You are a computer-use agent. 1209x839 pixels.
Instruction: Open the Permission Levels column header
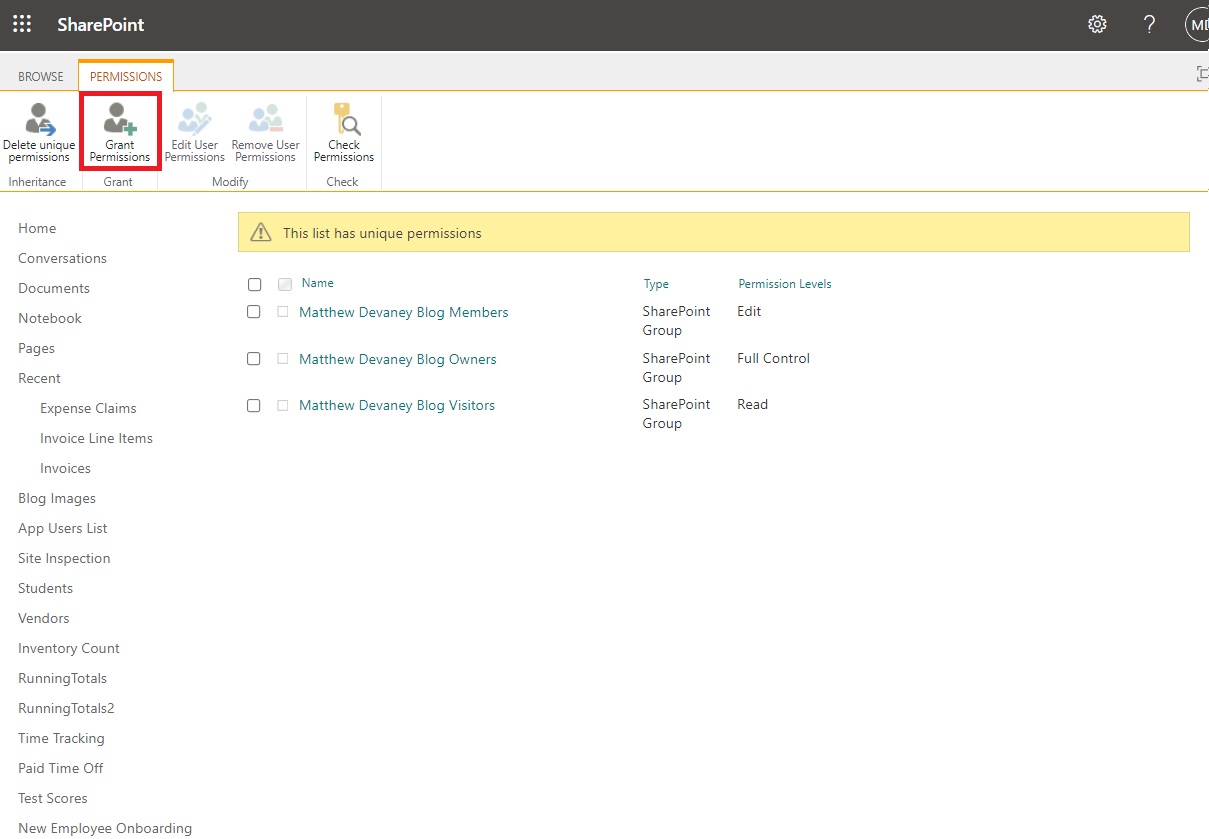[784, 284]
